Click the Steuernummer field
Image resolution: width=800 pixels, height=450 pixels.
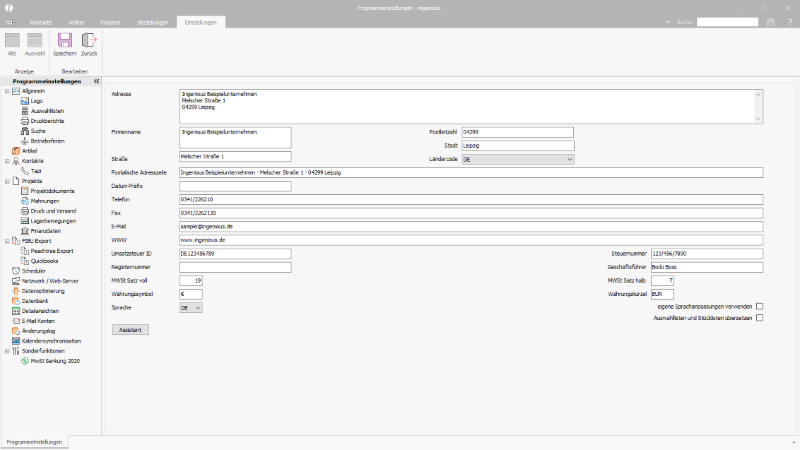point(707,254)
